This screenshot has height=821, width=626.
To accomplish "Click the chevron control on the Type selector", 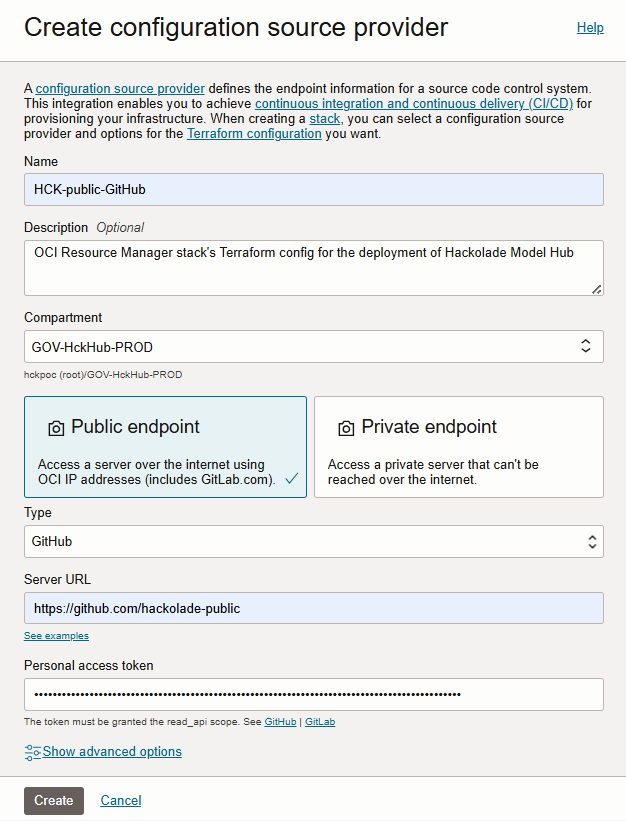I will pos(591,540).
